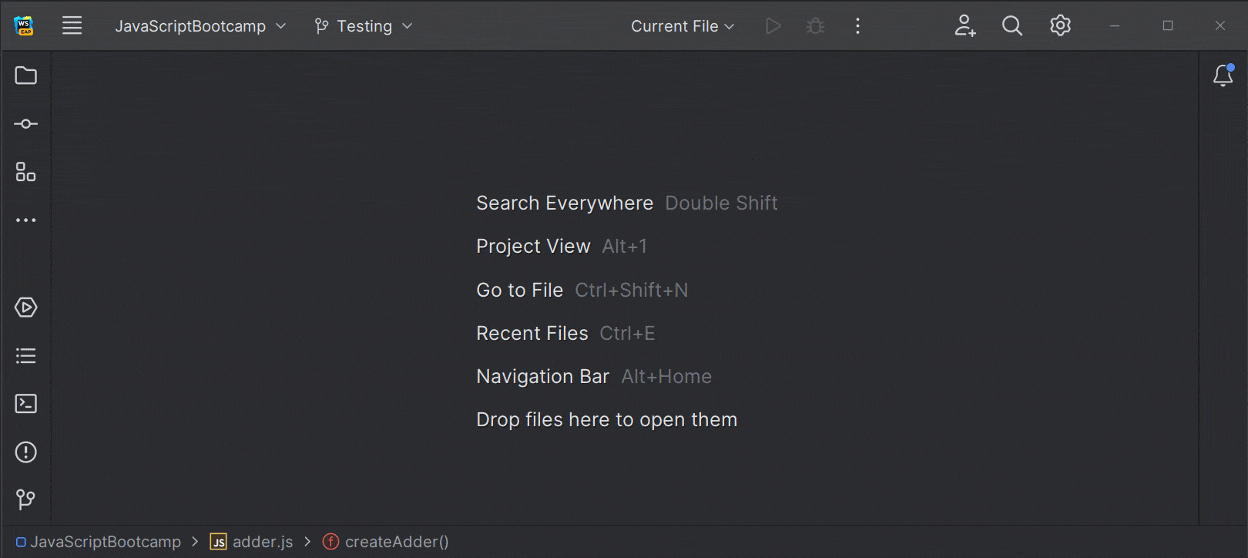
Task: Open IDE settings gear icon
Action: (x=1060, y=26)
